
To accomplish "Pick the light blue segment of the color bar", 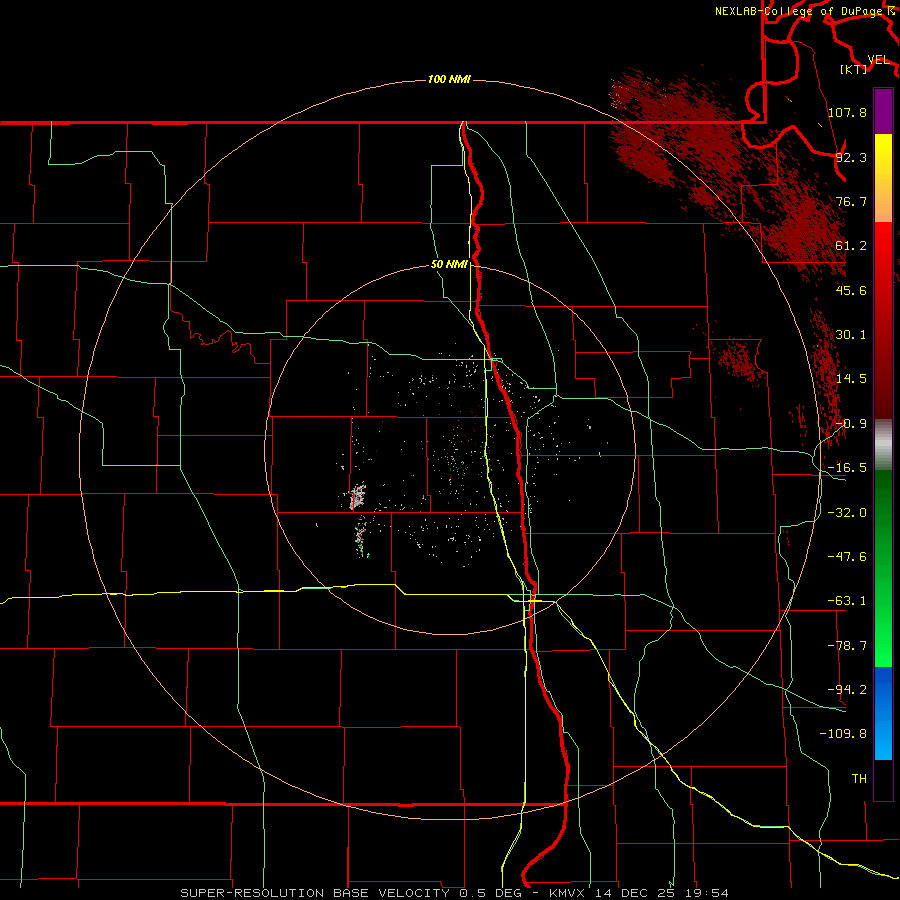I will [x=883, y=738].
